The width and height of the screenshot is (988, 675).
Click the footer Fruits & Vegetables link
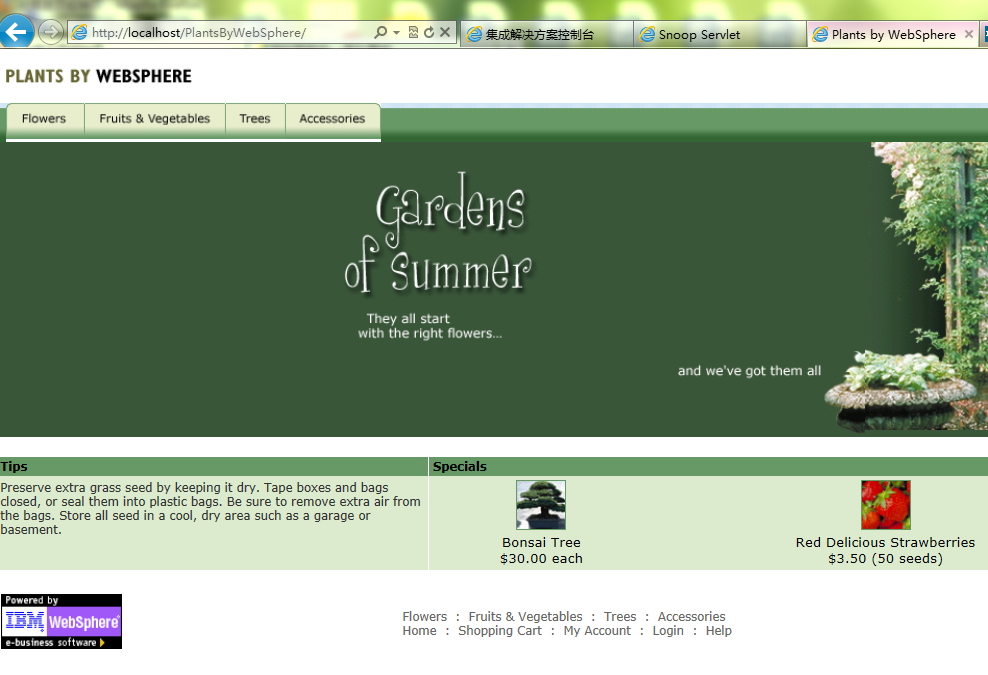(x=526, y=616)
